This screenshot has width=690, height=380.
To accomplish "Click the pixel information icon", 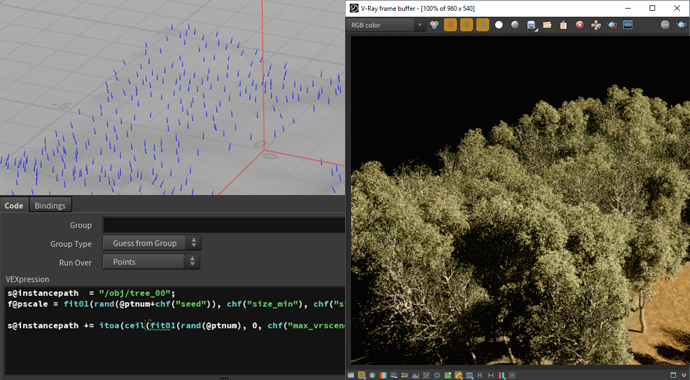I will [x=512, y=375].
